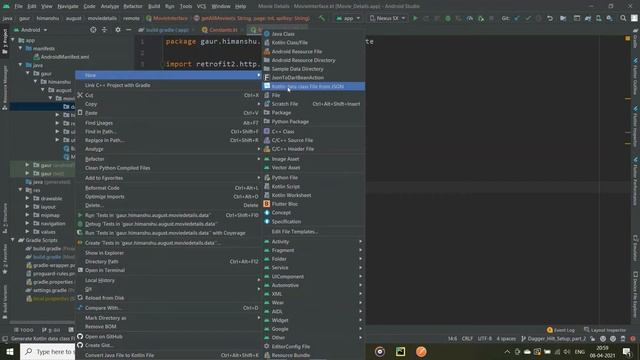Toggle the TODO tool window button
Screen dimensions: 640x360
click(x=24, y=330)
